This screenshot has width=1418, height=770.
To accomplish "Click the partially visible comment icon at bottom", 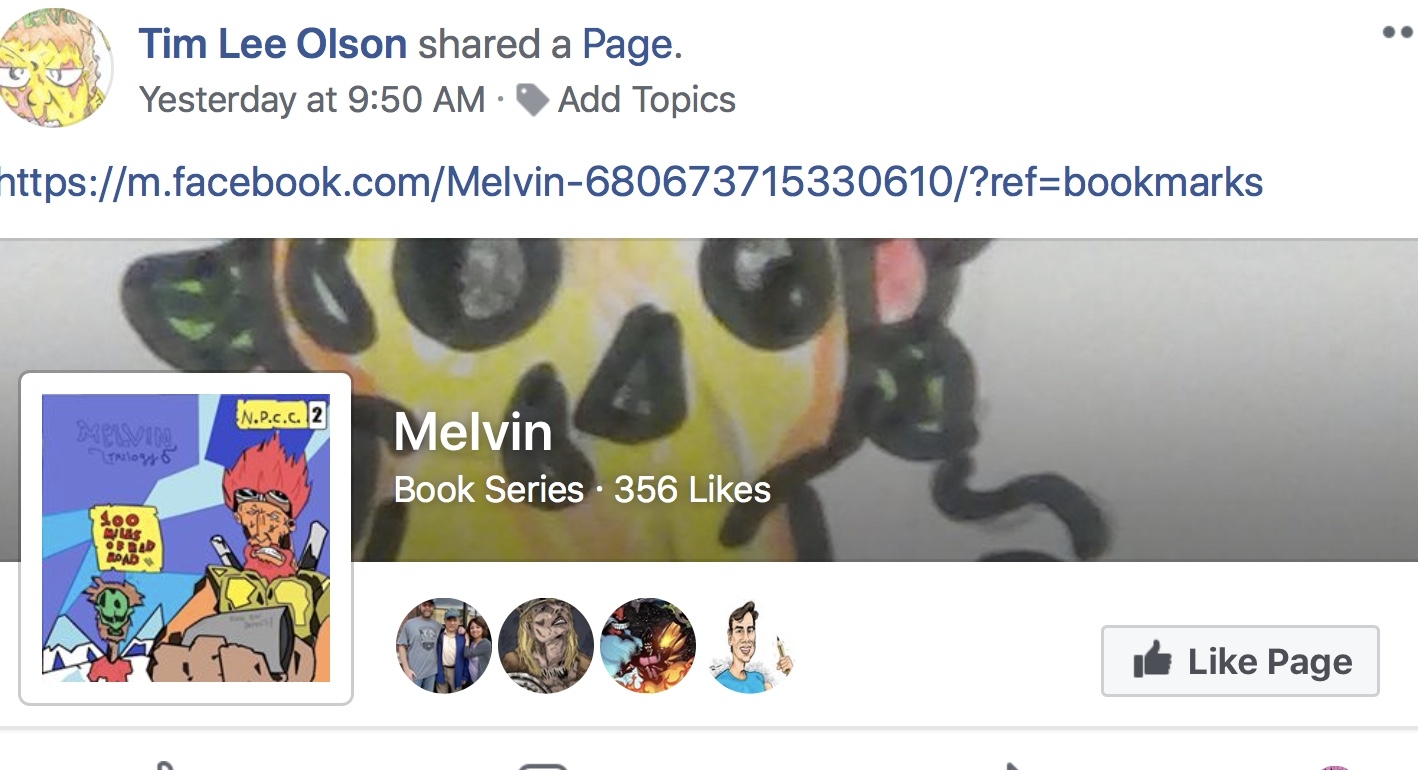I will 543,765.
